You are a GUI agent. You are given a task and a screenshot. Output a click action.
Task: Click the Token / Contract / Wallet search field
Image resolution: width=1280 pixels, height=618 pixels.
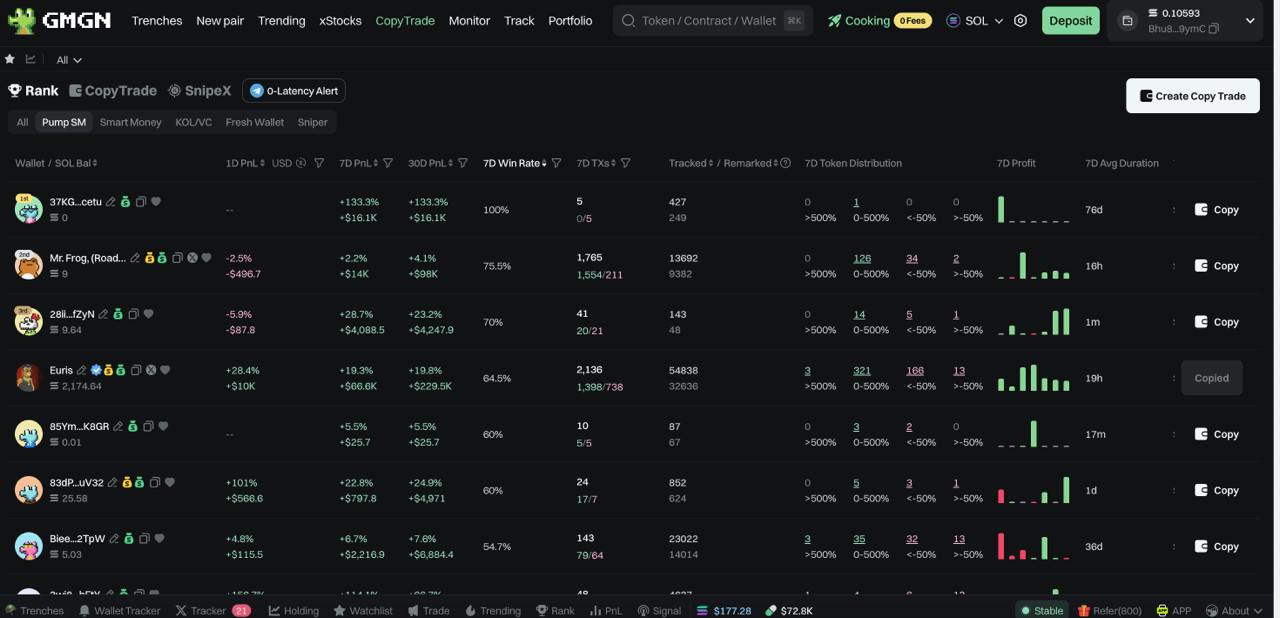(x=708, y=20)
